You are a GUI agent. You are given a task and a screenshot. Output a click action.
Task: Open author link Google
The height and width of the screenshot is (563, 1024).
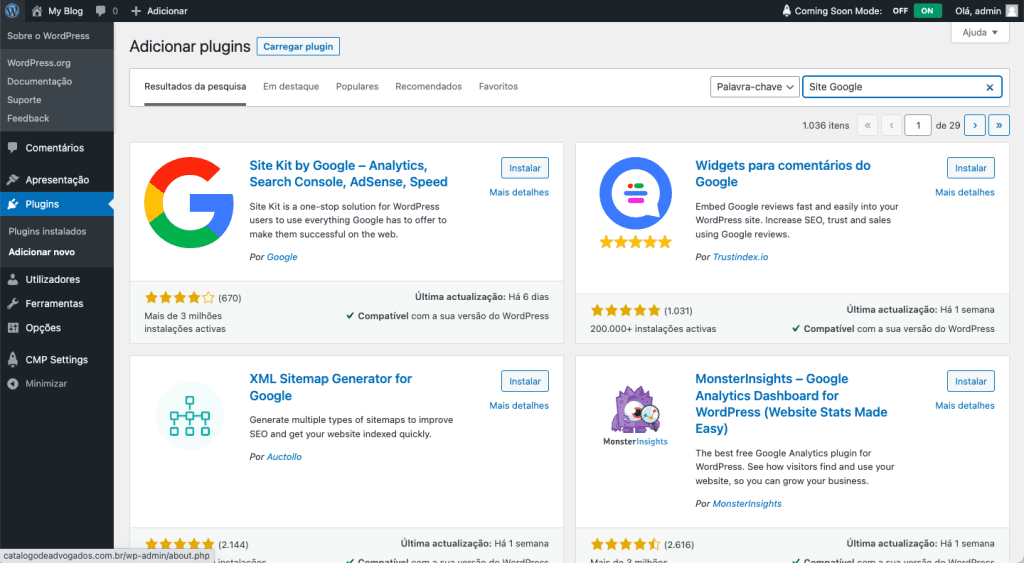pyautogui.click(x=282, y=257)
